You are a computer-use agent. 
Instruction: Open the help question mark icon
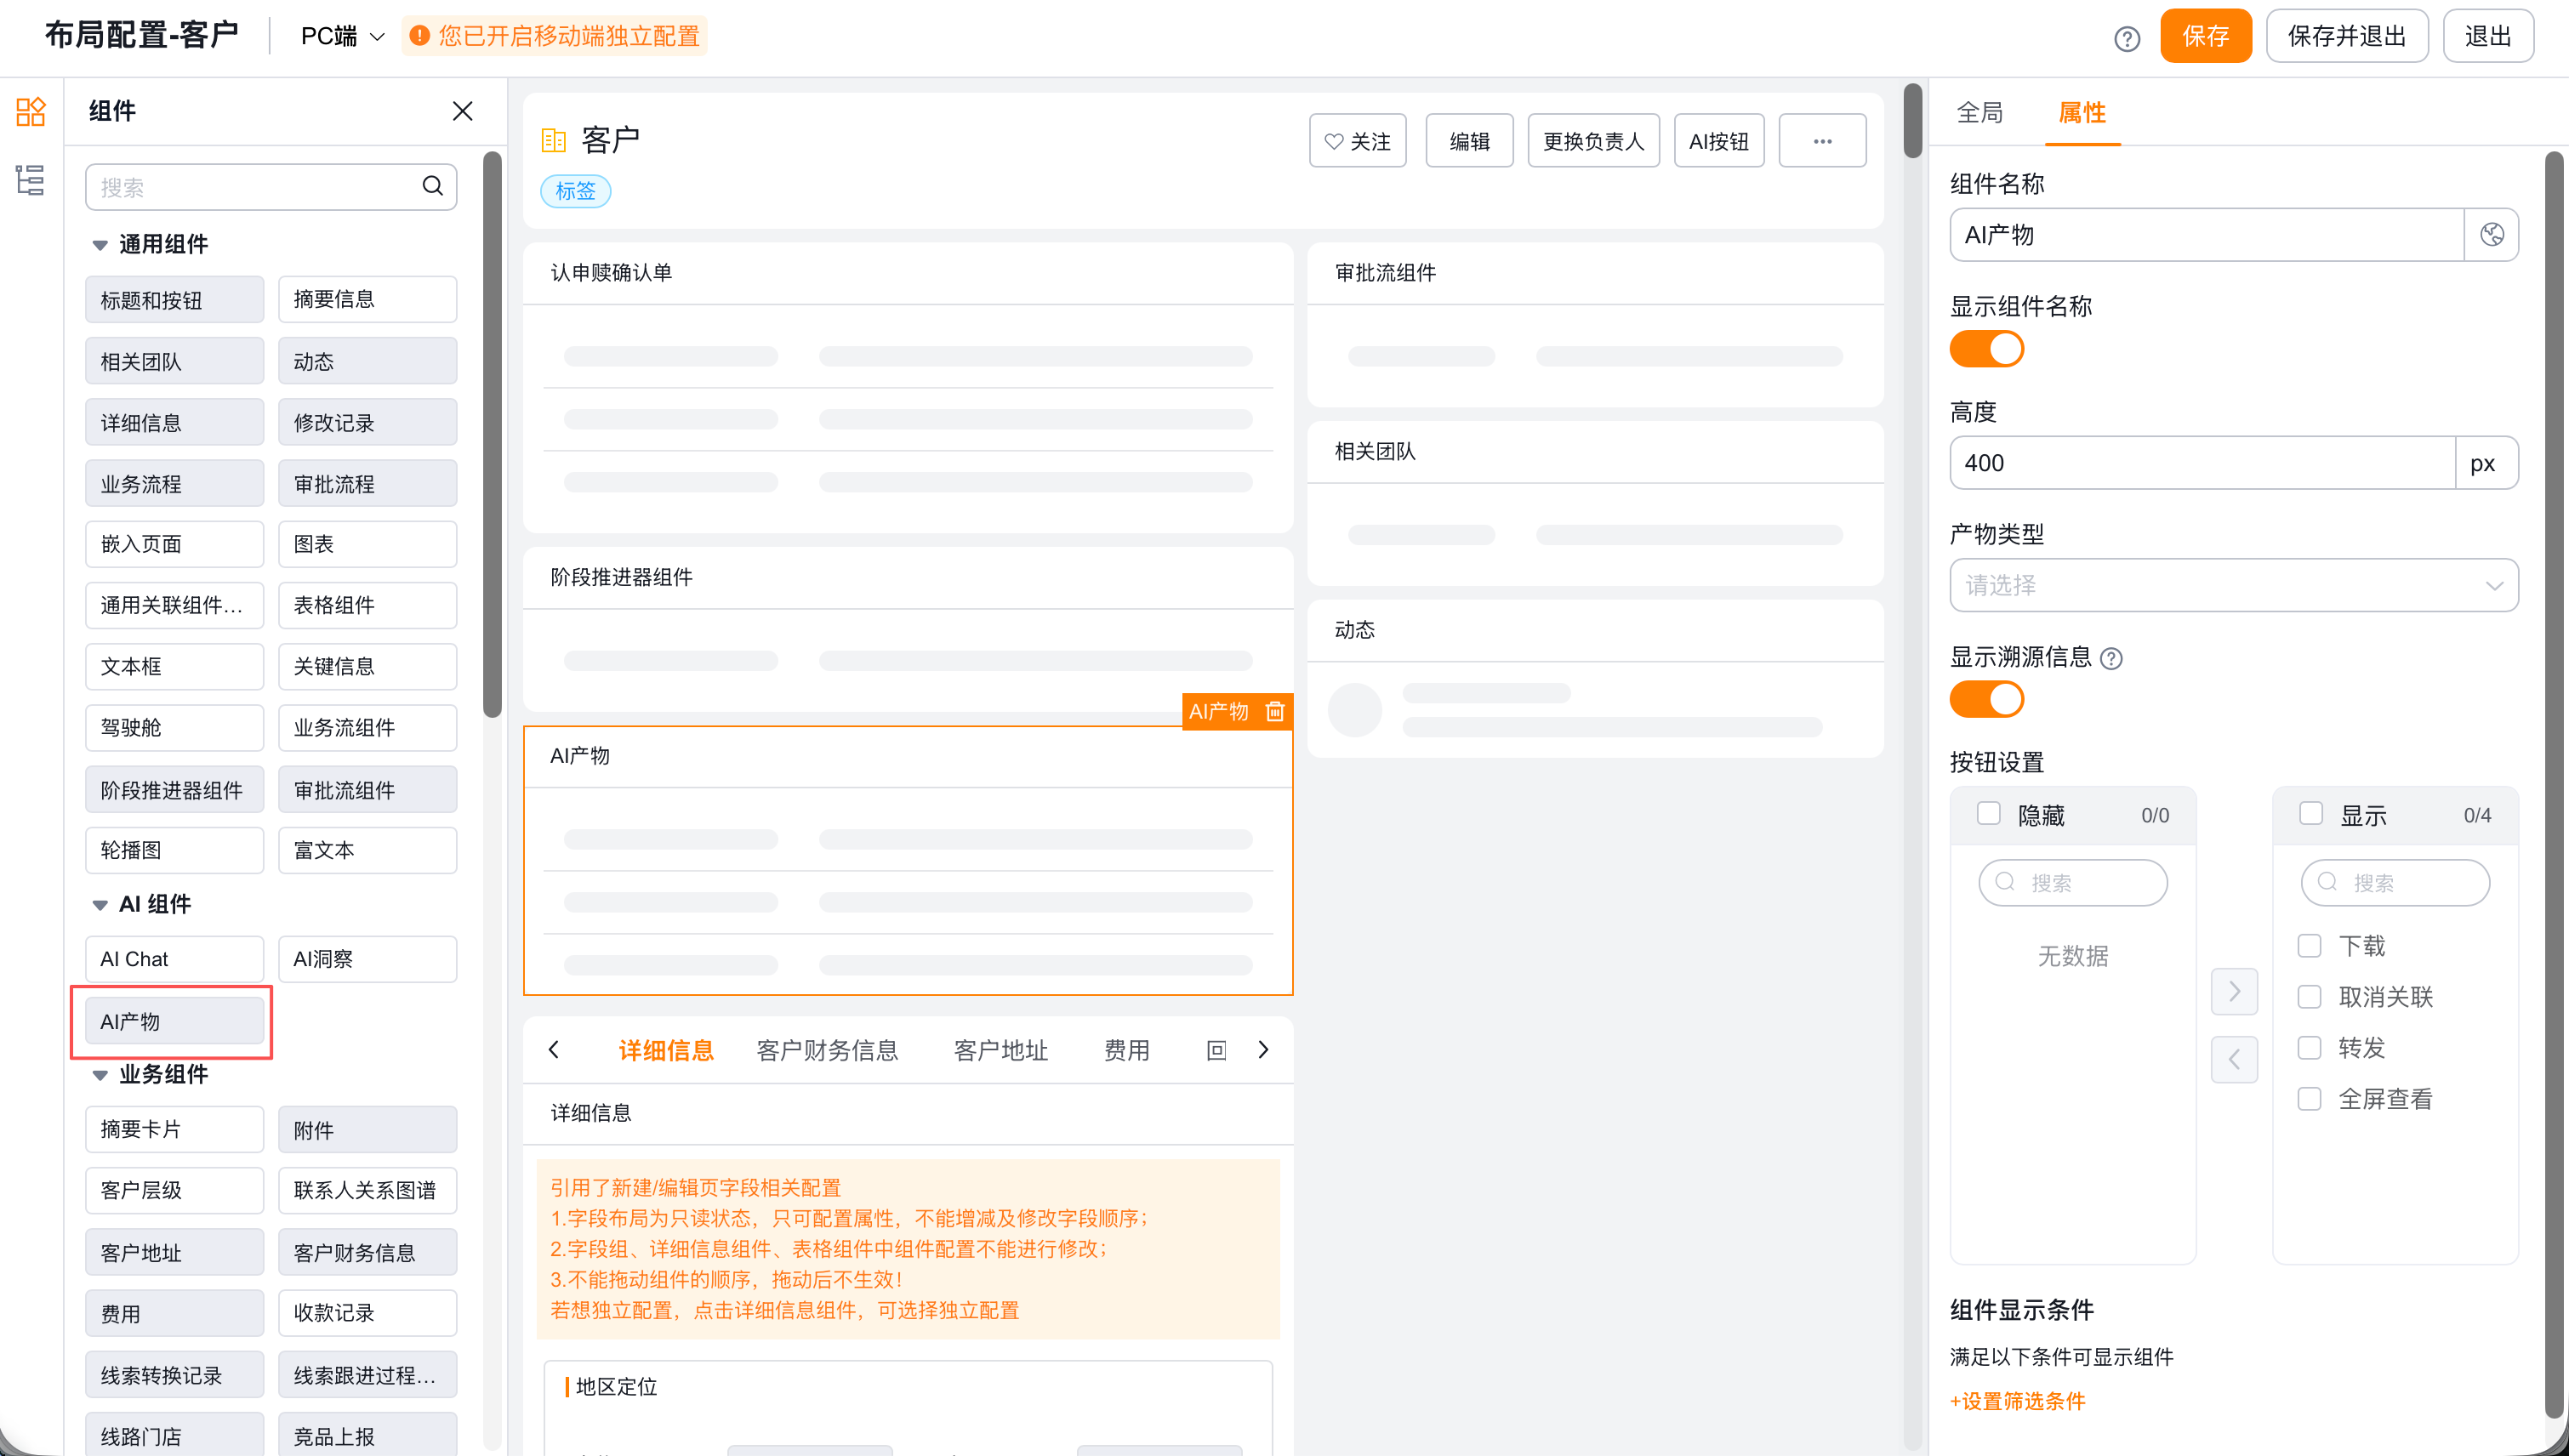[2127, 38]
